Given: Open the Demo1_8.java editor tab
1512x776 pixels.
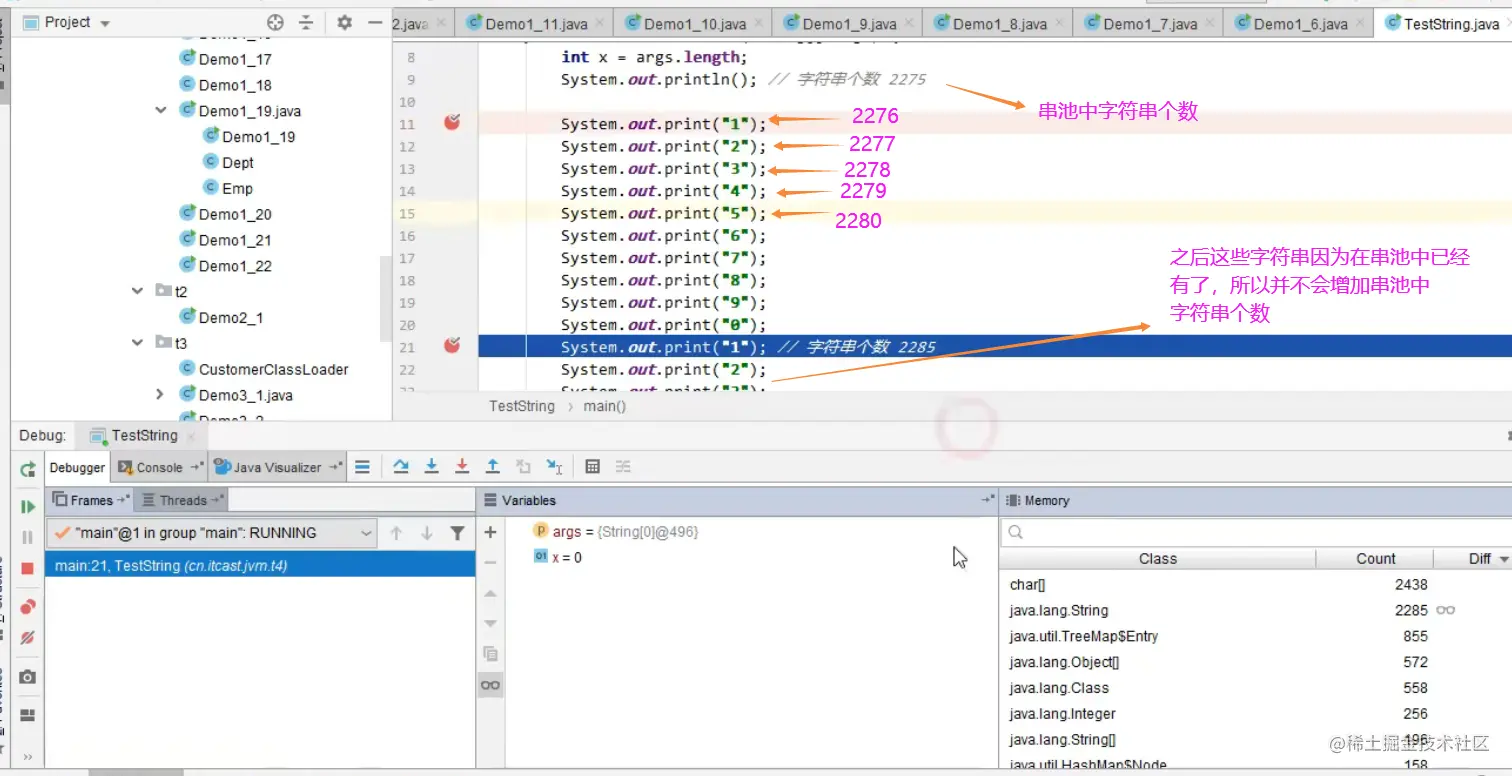Looking at the screenshot, I should tap(1000, 23).
